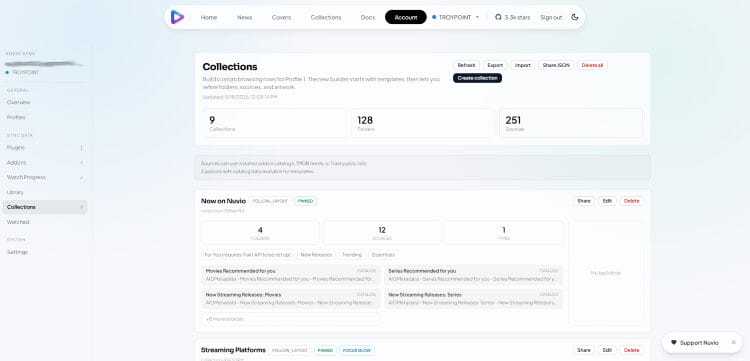
Task: Click the 12 sources count in Now on Nuvio
Action: 382,233
